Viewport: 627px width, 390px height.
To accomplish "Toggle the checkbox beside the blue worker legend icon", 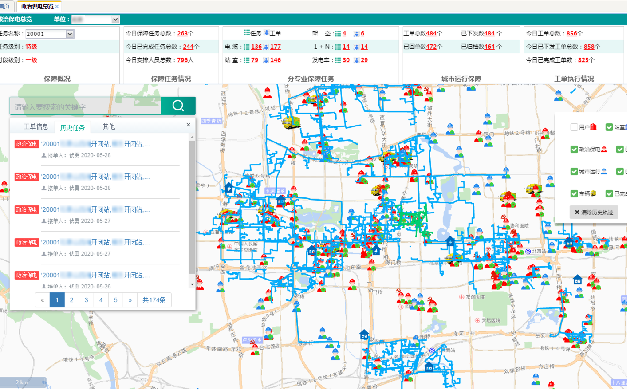I will [x=574, y=171].
